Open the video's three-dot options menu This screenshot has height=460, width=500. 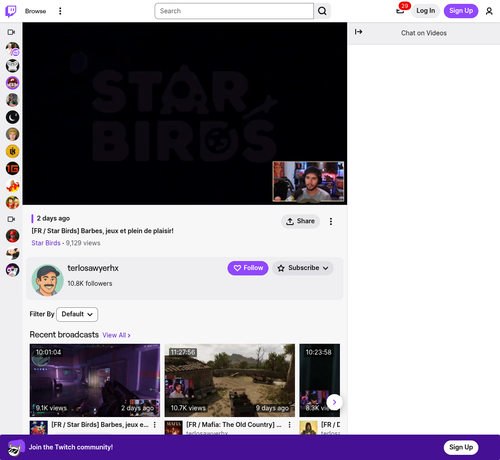pyautogui.click(x=331, y=221)
